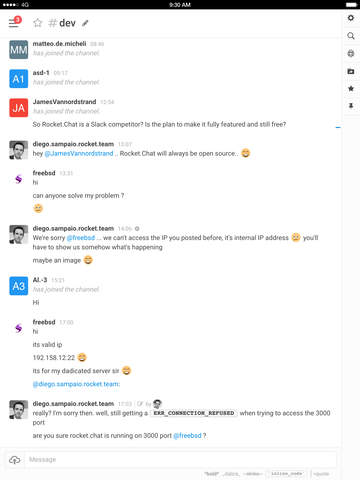This screenshot has height=480, width=360.
Task: Show starred messages in right sidebar
Action: pyautogui.click(x=351, y=89)
